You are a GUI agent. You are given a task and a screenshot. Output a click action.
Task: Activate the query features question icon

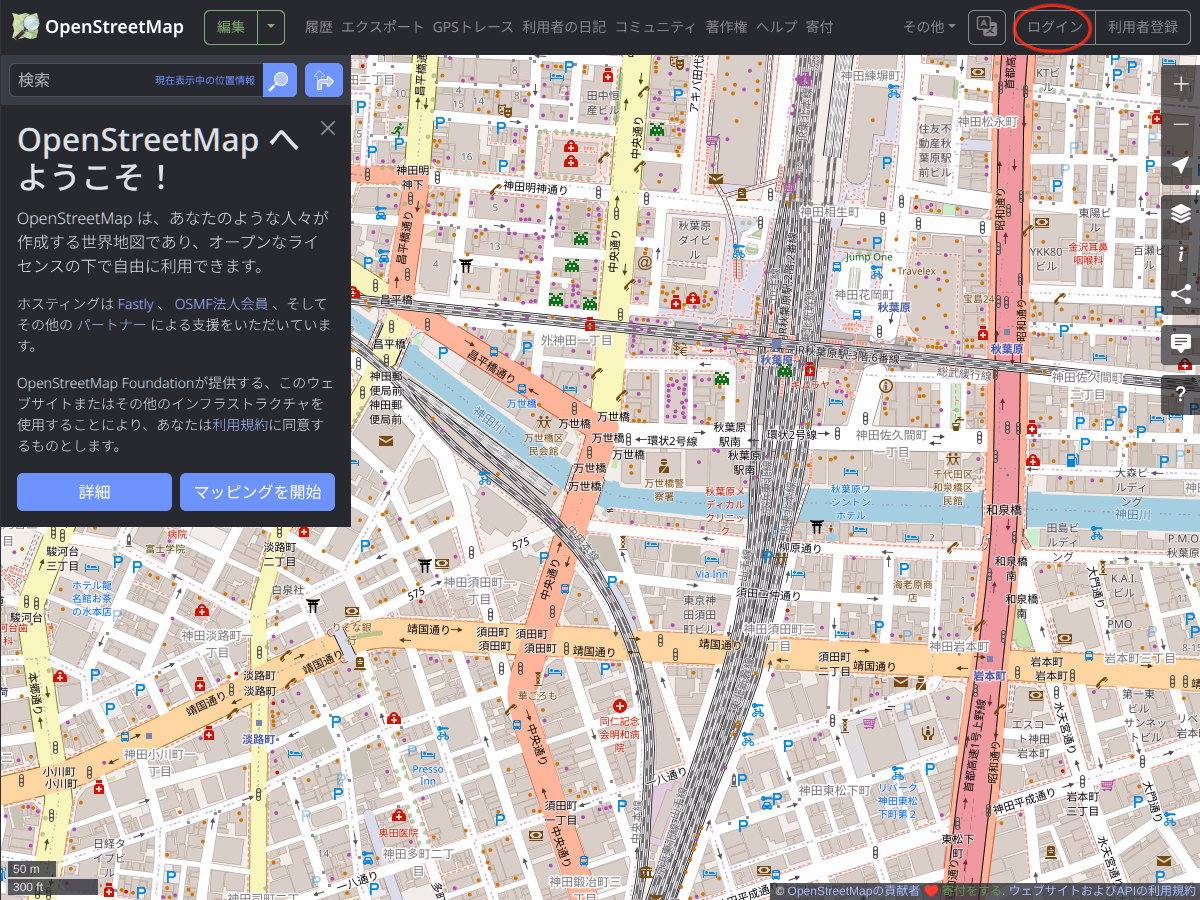1180,393
